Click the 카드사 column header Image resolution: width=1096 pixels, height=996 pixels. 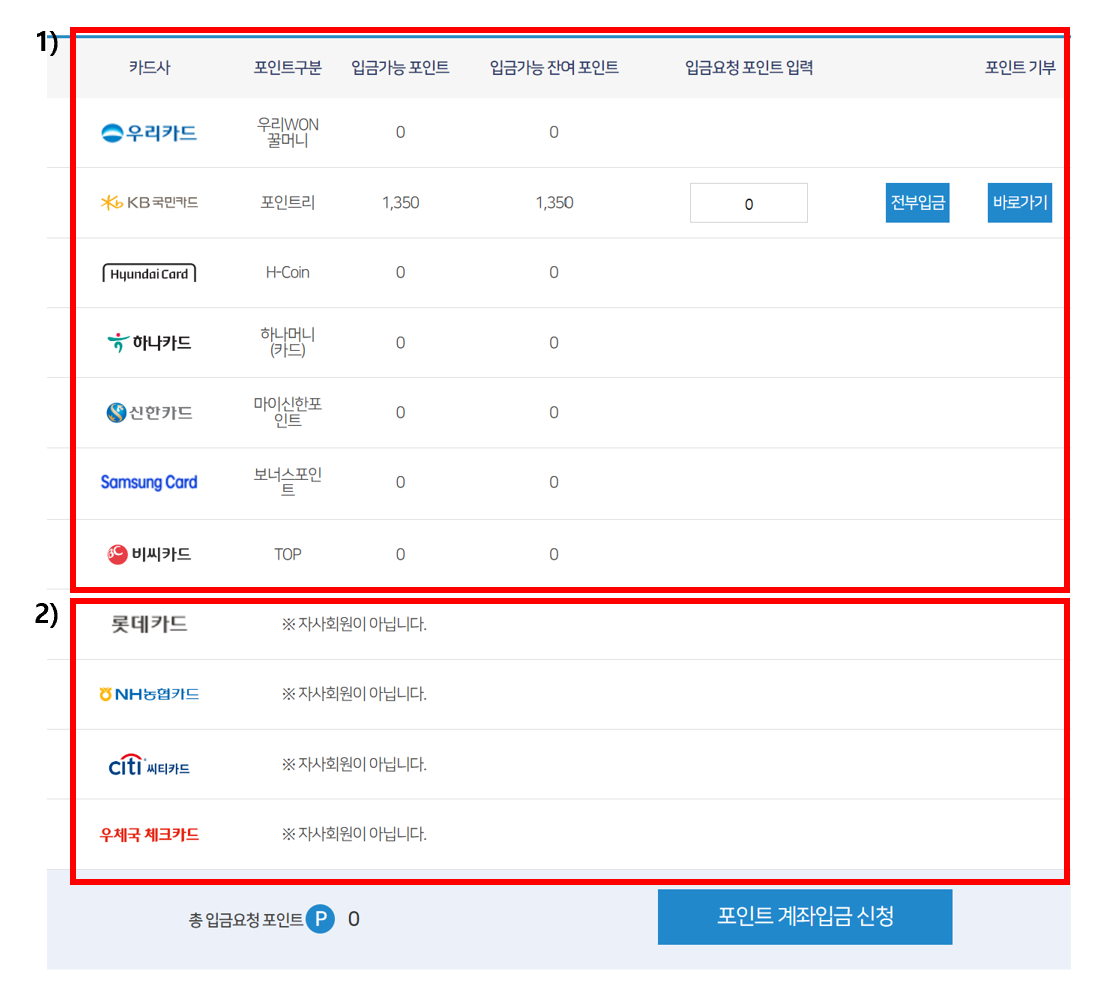coord(149,68)
